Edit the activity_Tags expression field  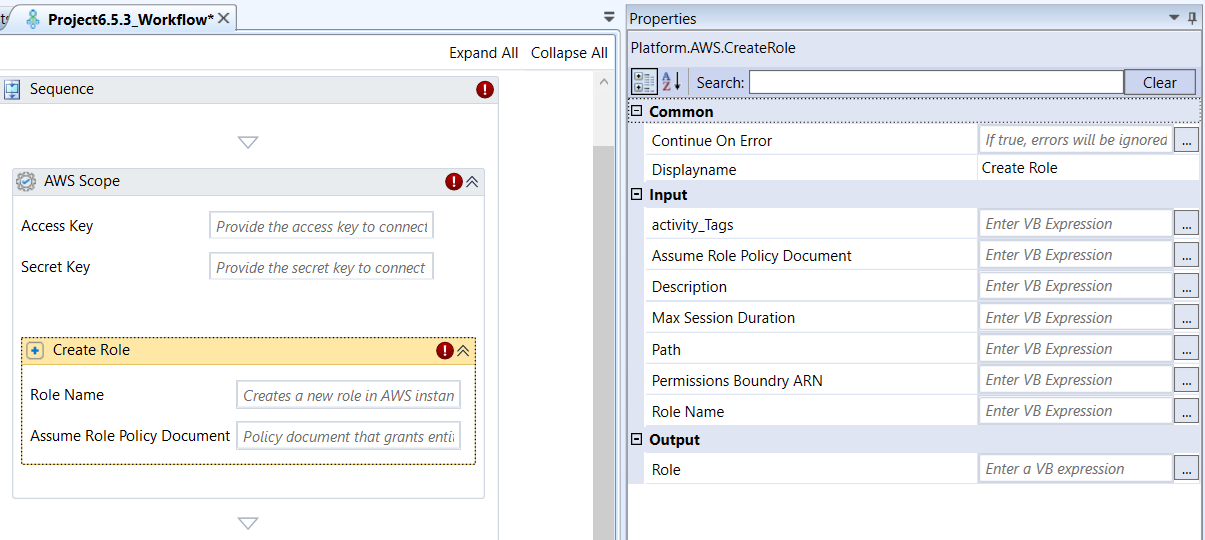pos(1075,224)
